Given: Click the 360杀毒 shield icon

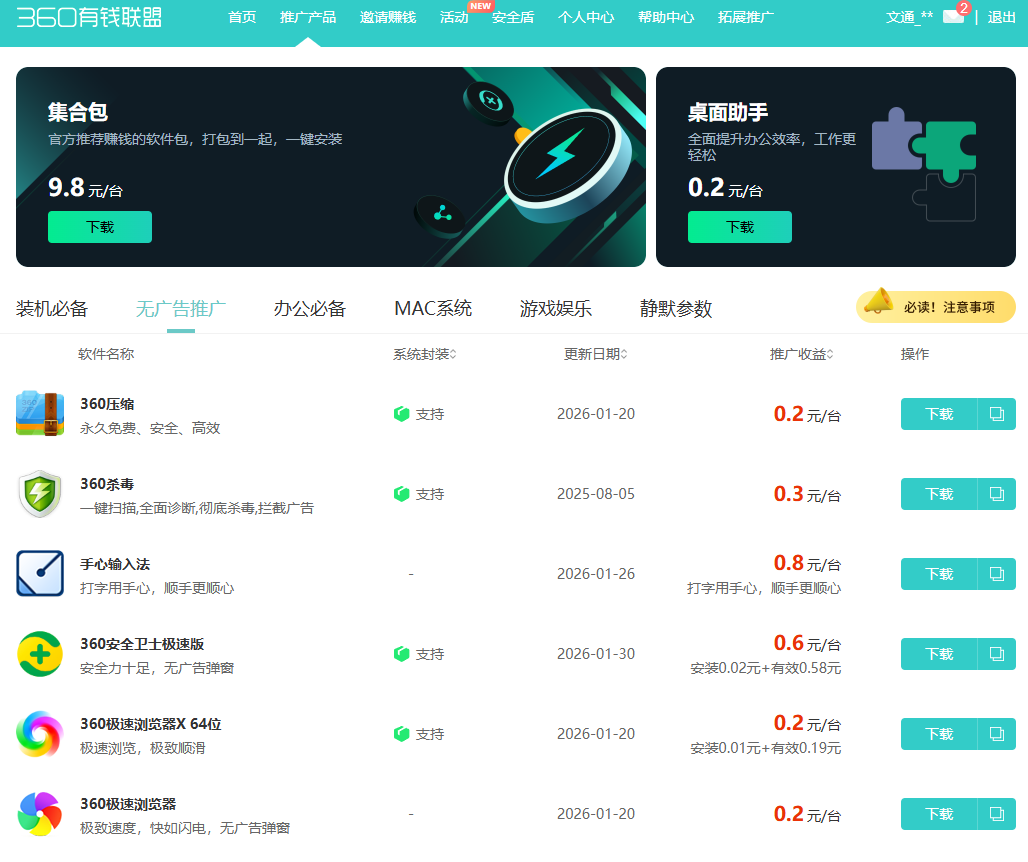Looking at the screenshot, I should click(x=40, y=494).
